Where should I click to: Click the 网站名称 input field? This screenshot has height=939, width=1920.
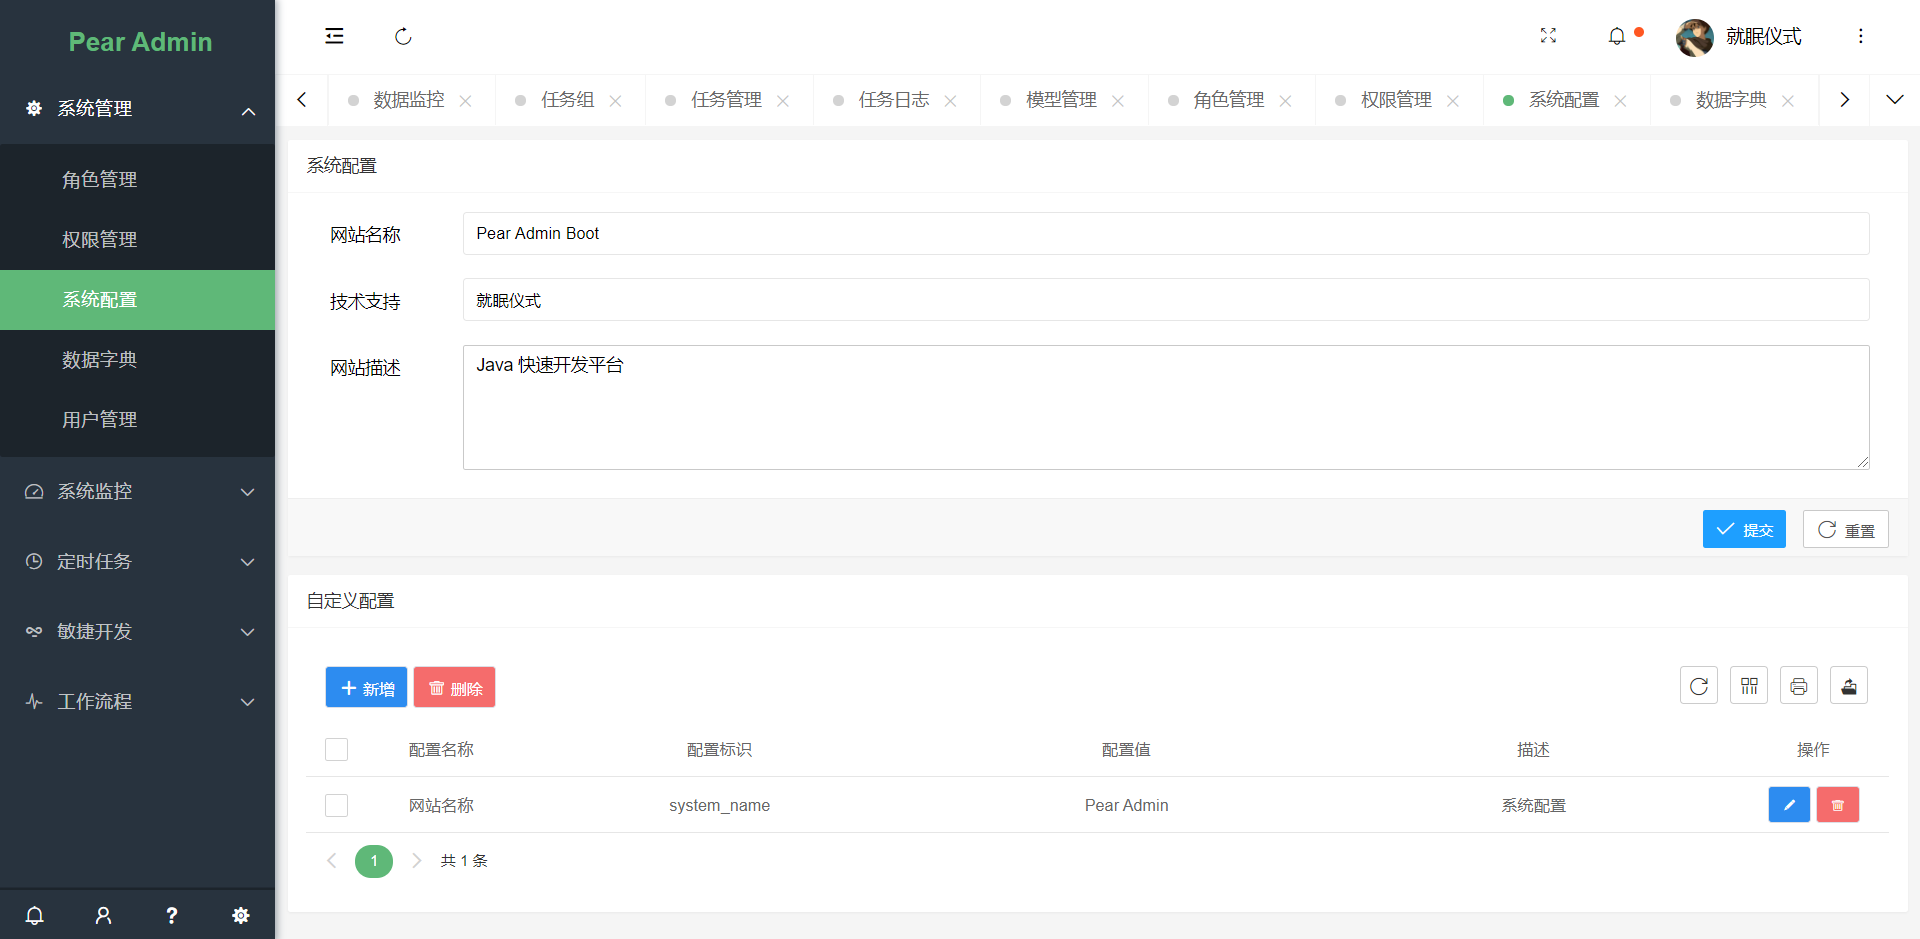tap(1166, 233)
